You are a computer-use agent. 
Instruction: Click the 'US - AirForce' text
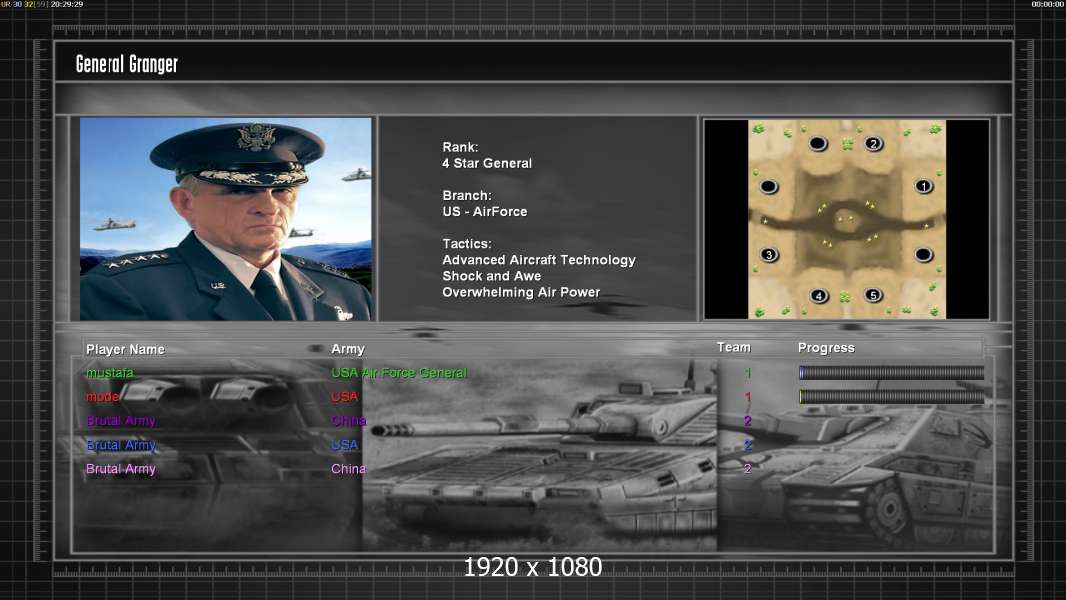pos(485,211)
